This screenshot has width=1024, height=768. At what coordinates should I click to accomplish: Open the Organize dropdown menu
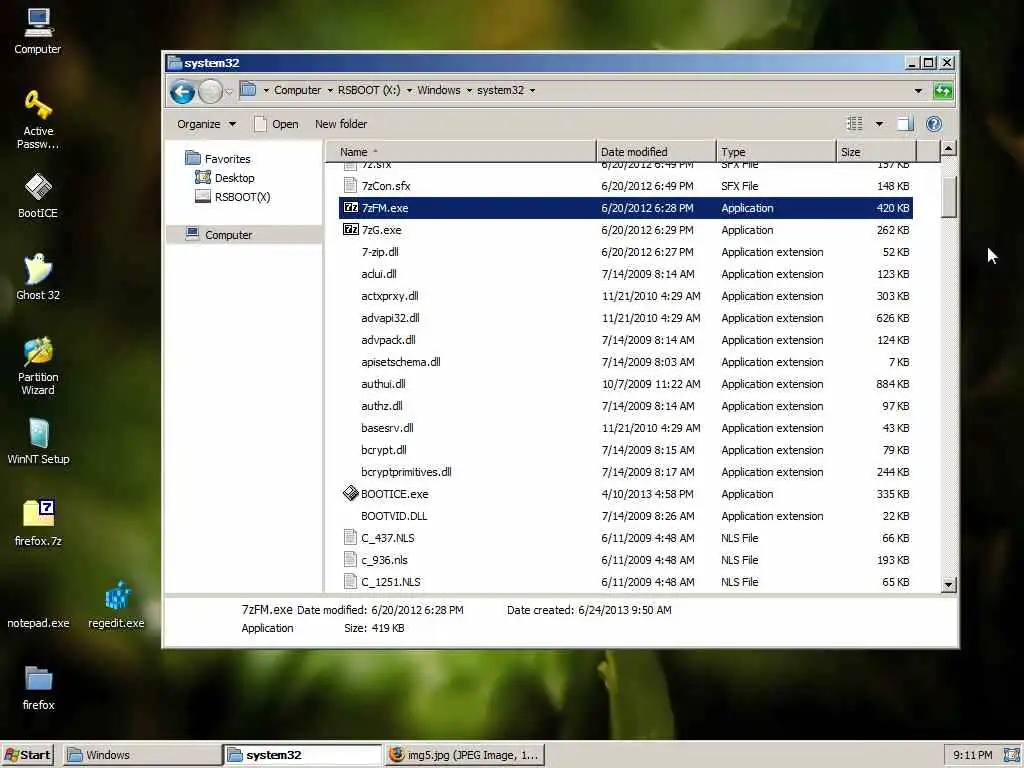click(206, 124)
